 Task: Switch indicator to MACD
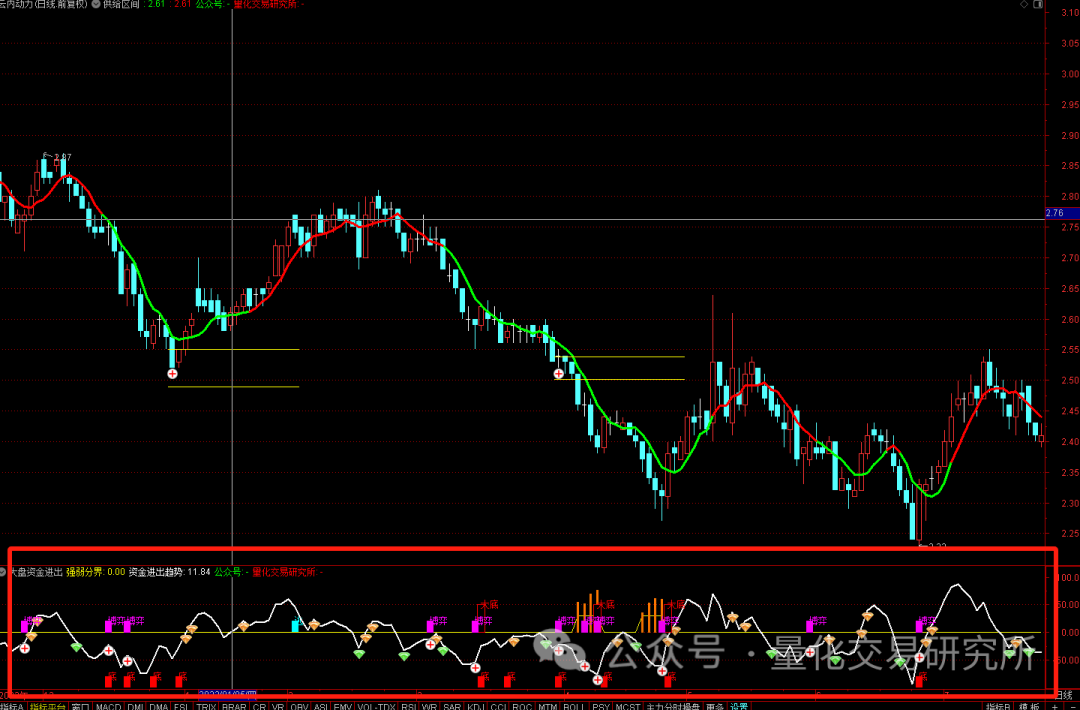(108, 707)
